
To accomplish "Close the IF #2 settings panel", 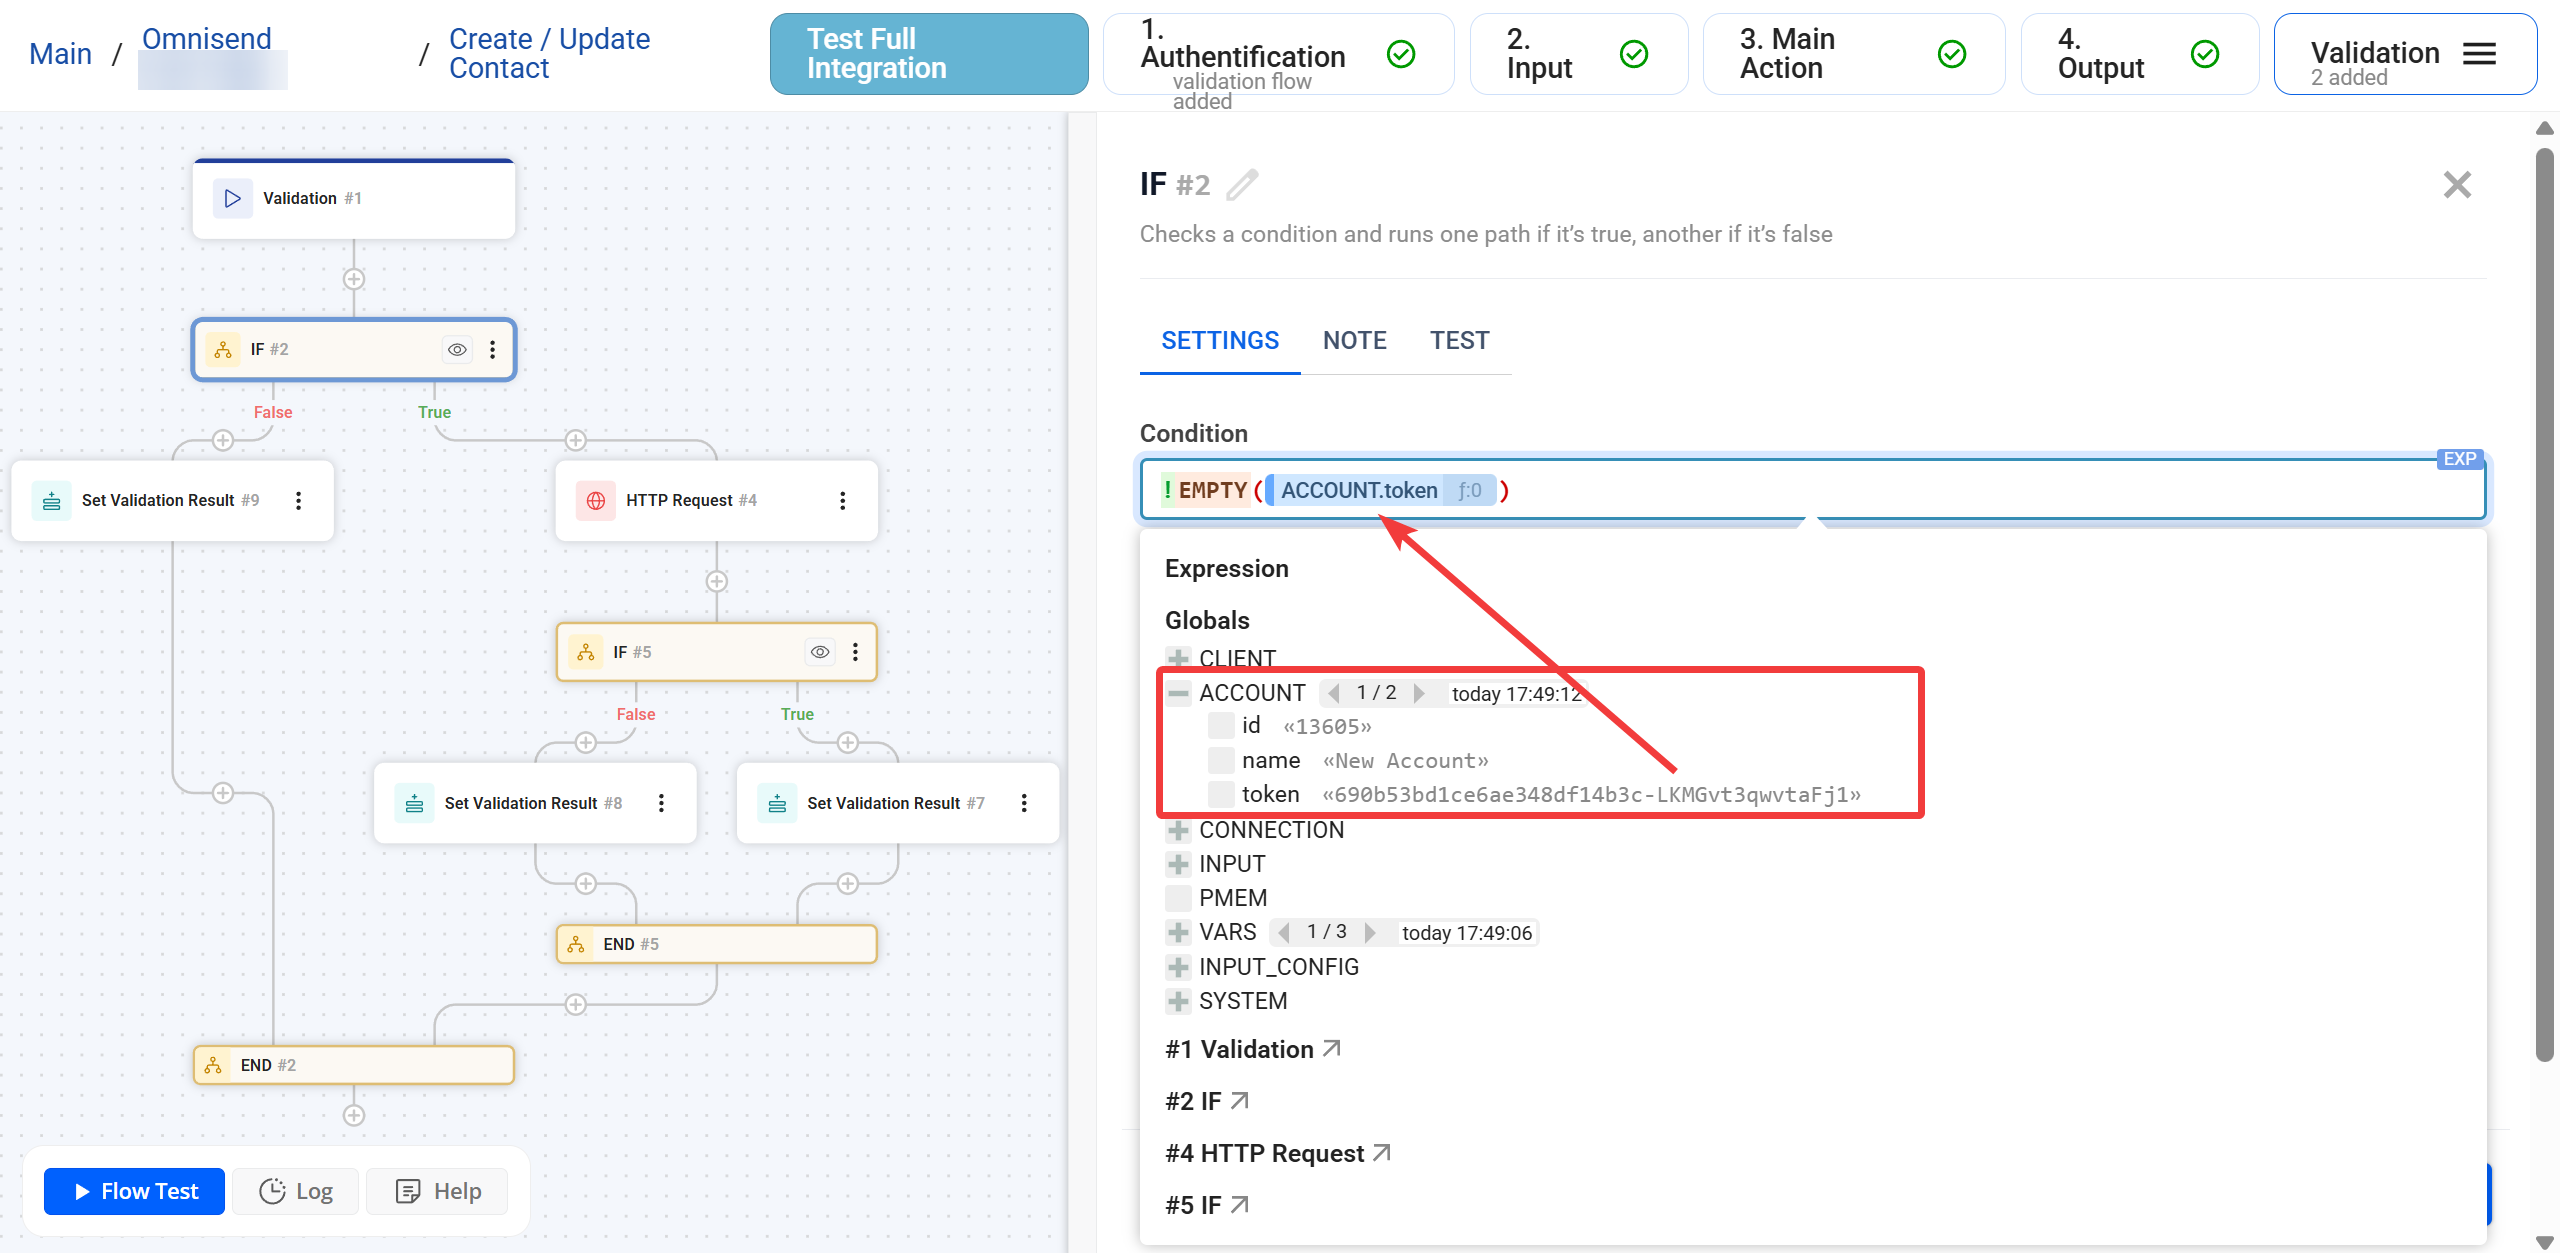I will 2457,184.
